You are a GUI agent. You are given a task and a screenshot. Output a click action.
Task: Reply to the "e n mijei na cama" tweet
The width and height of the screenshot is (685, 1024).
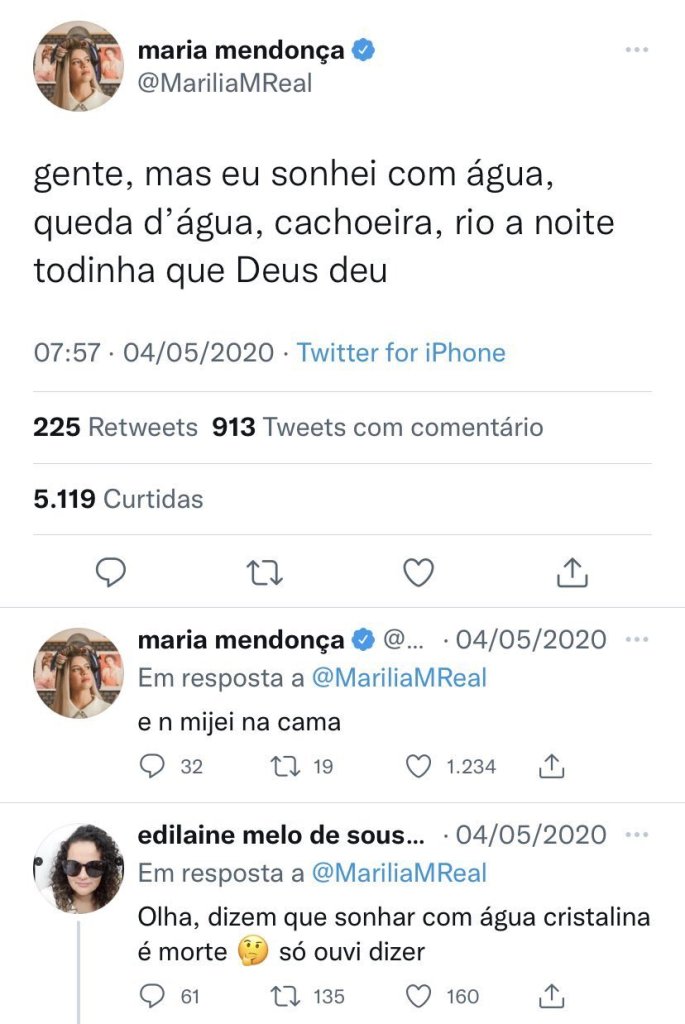153,767
